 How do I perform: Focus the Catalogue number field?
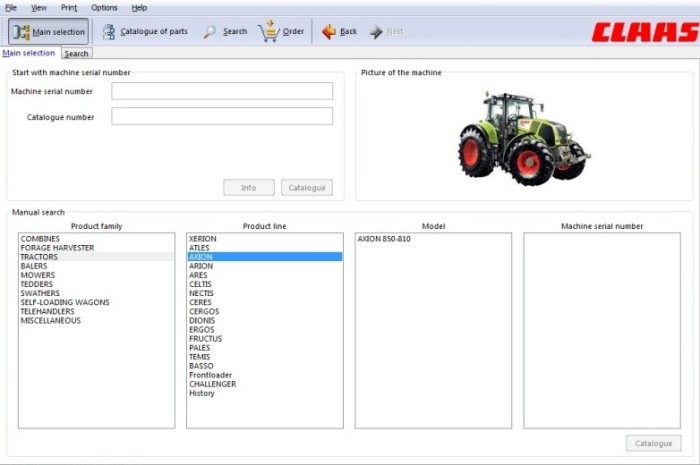(x=222, y=116)
